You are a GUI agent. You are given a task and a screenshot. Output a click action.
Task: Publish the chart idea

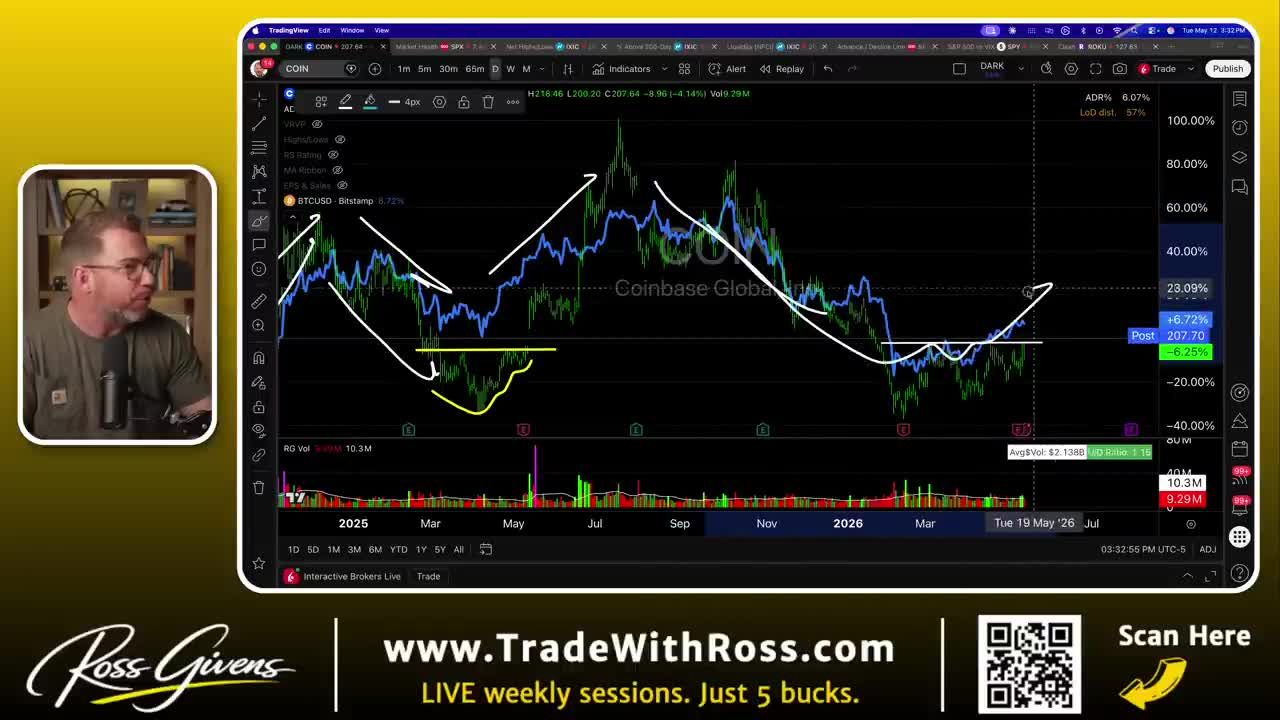point(1227,69)
